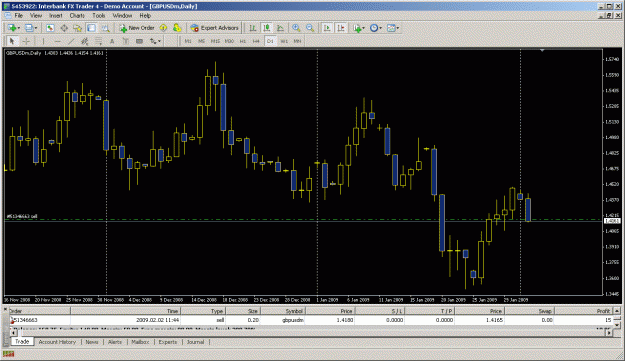
Task: Select order row 51346663 in the terminal
Action: tap(311, 320)
